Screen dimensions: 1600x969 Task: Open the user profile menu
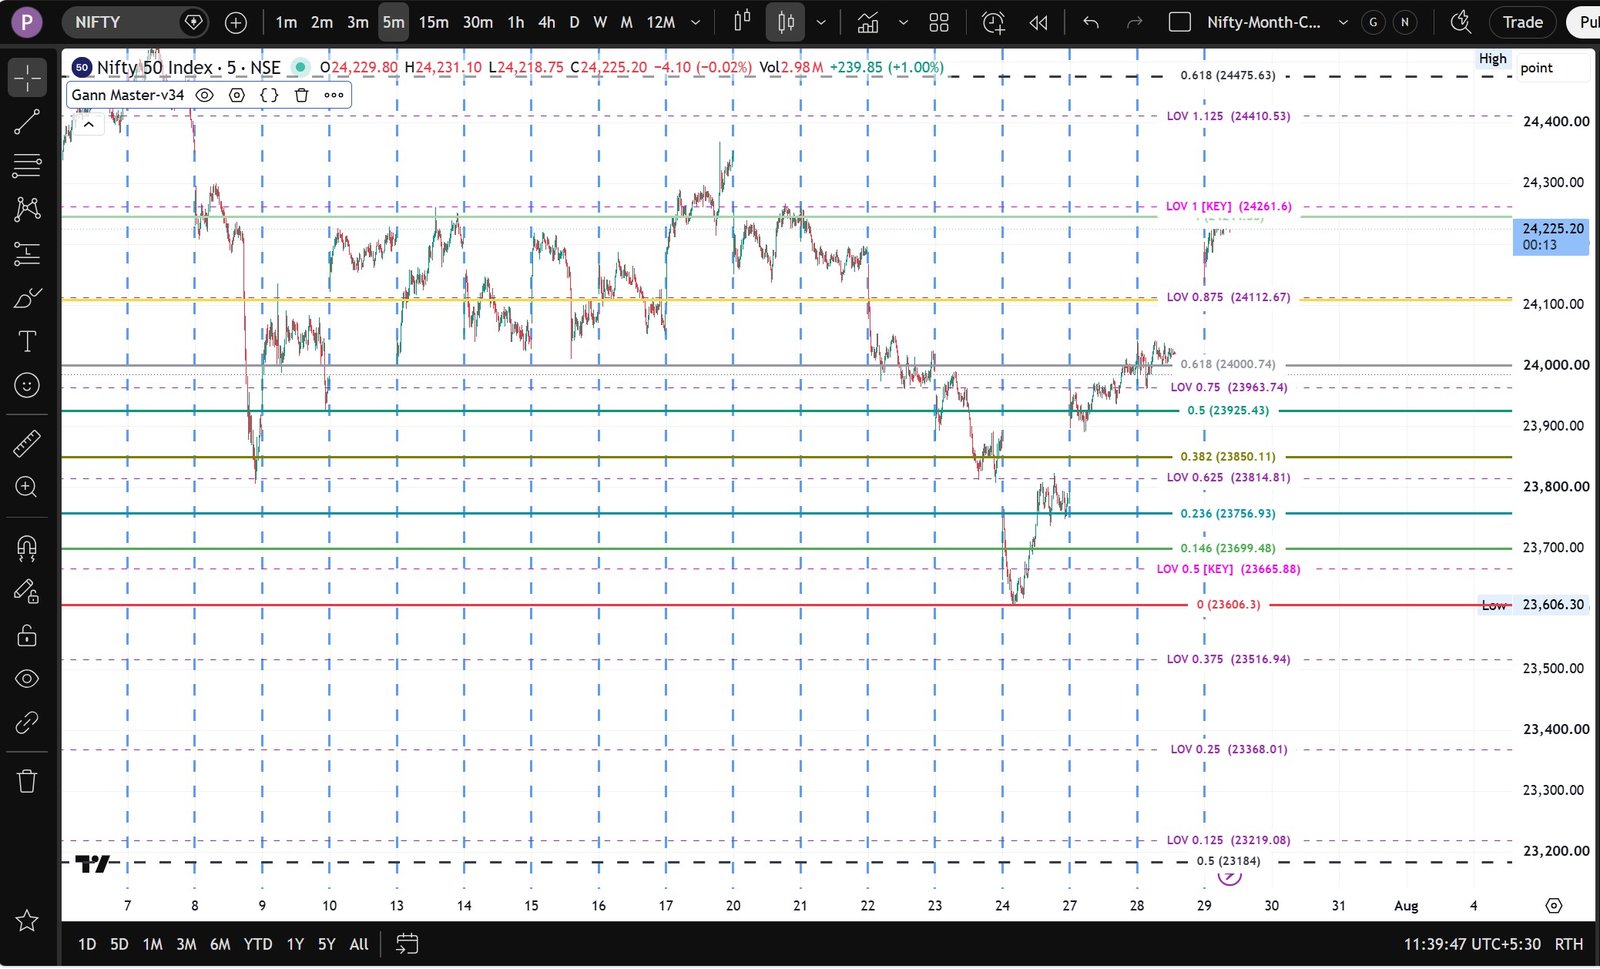(x=26, y=22)
